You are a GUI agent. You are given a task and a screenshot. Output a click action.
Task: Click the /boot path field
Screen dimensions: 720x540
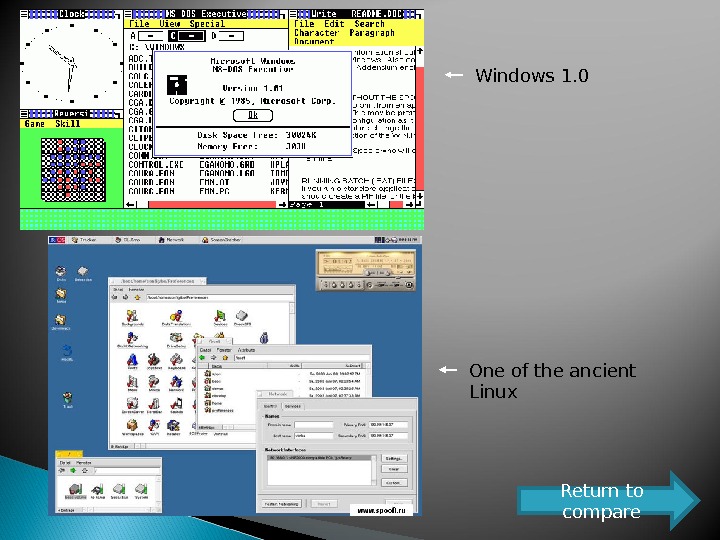click(x=301, y=358)
